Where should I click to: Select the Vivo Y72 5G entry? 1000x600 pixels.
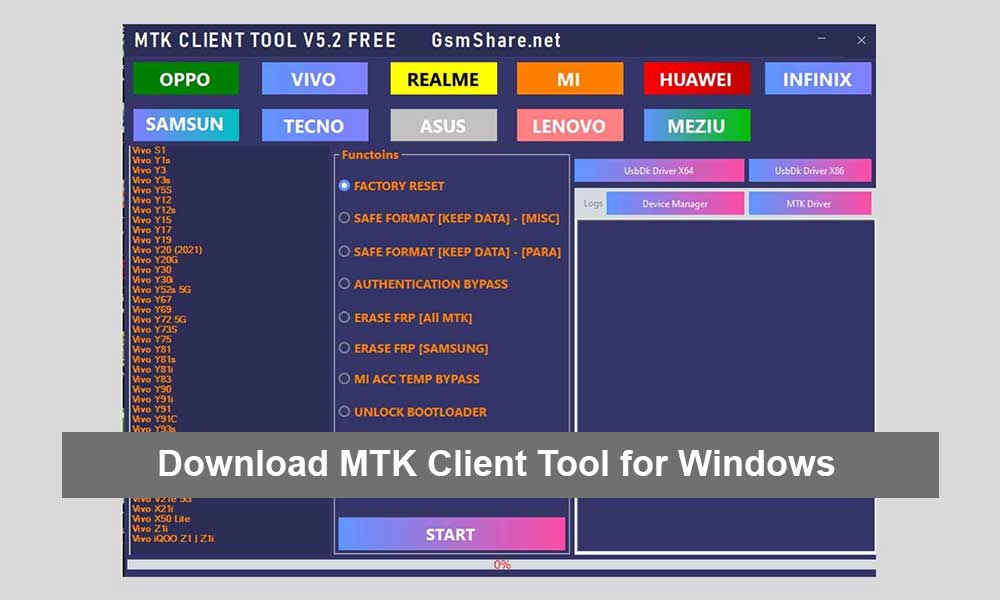[159, 319]
